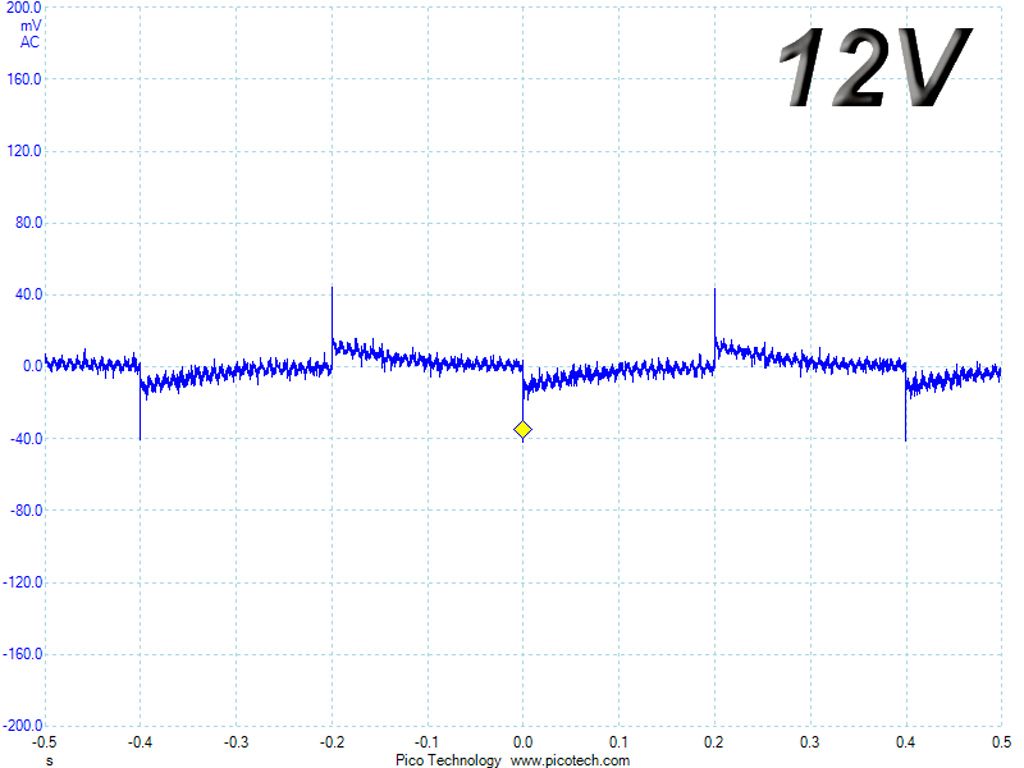1024x768 pixels.
Task: Click the positive spike at 0.2 seconds
Action: click(714, 315)
